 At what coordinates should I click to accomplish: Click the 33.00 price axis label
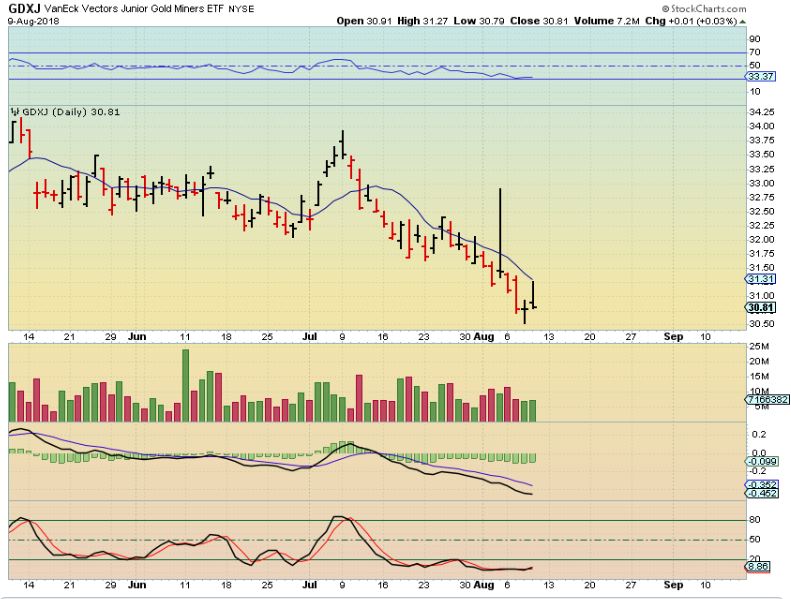point(762,184)
